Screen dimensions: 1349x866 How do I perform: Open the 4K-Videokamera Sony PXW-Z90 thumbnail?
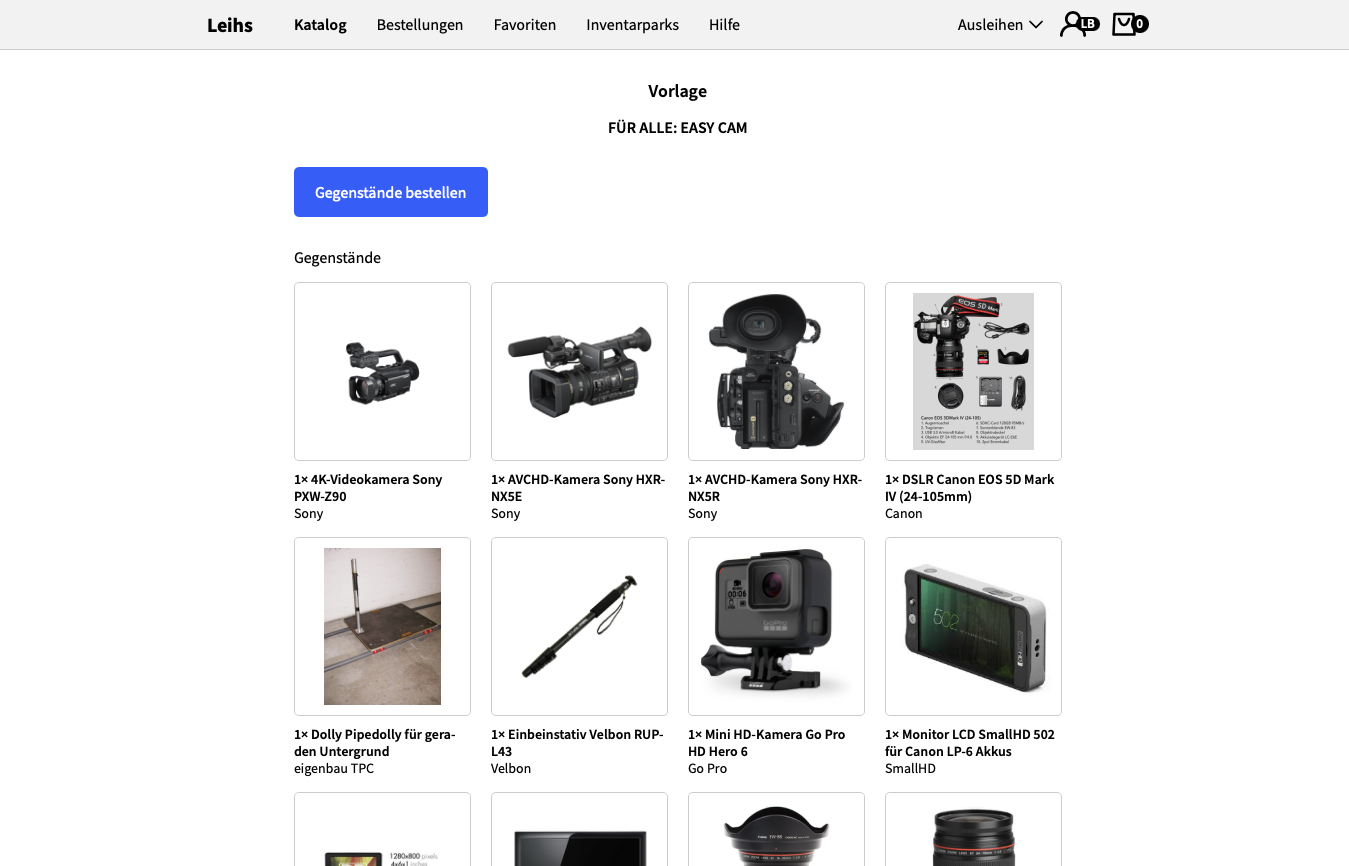click(382, 371)
